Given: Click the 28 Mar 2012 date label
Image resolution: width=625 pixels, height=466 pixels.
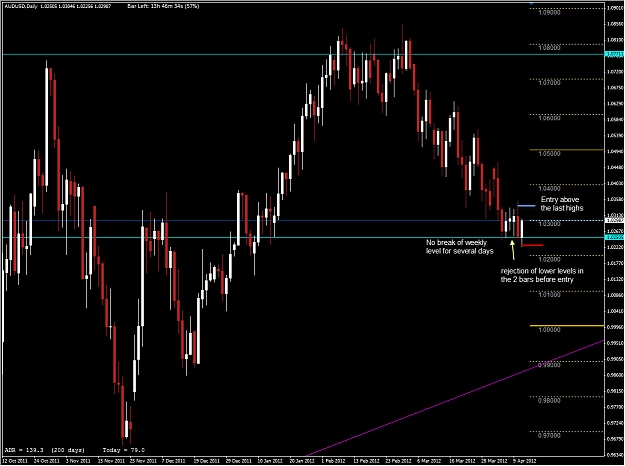Looking at the screenshot, I should [492, 460].
